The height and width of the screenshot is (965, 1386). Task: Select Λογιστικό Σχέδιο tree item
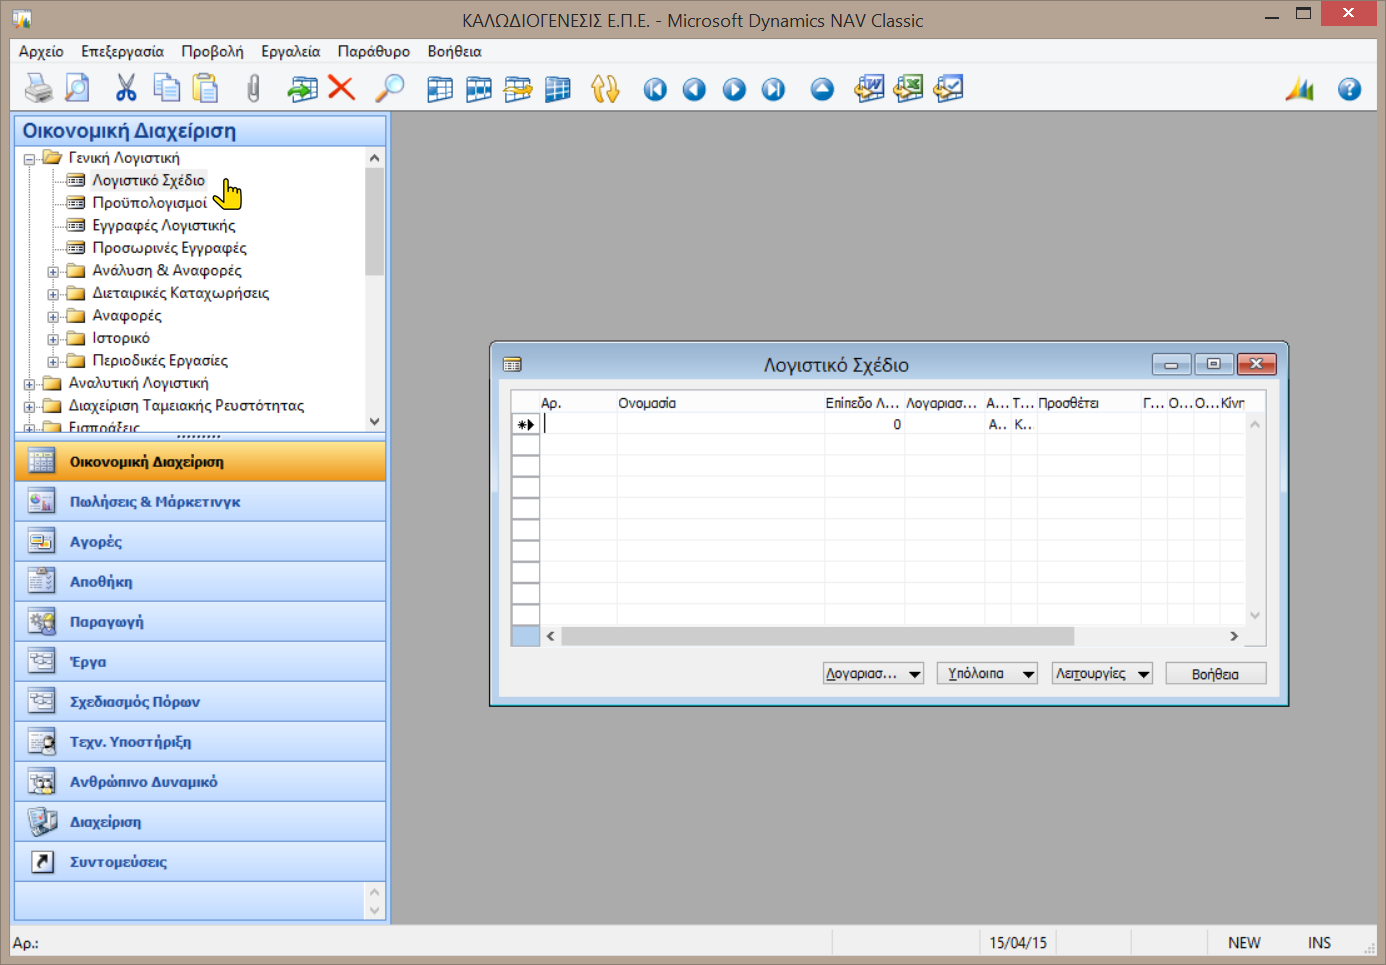pyautogui.click(x=148, y=181)
